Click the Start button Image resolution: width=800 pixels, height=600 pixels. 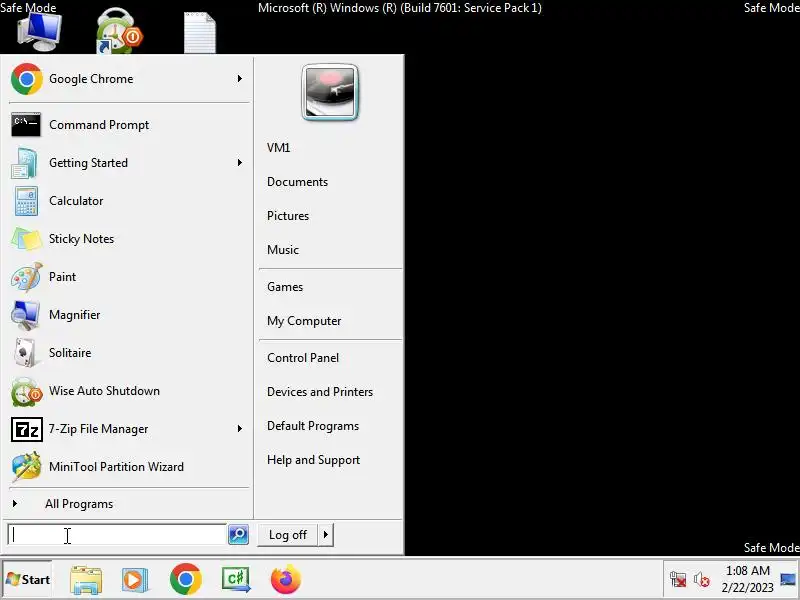click(x=28, y=580)
